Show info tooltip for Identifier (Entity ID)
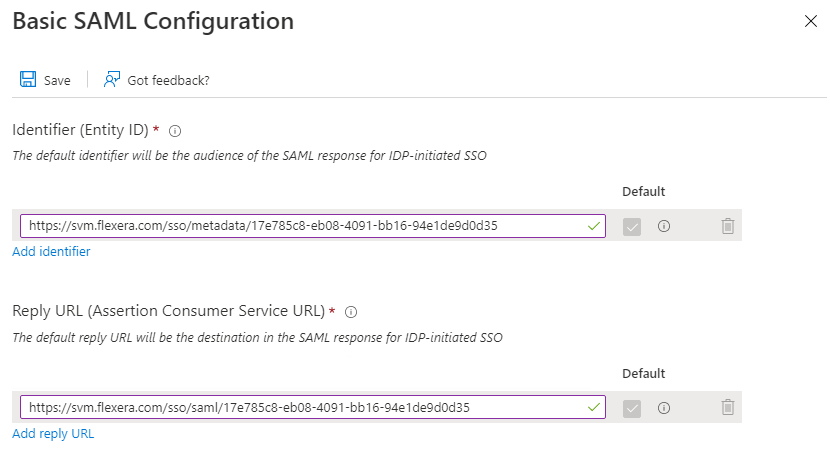The width and height of the screenshot is (830, 450). click(175, 131)
